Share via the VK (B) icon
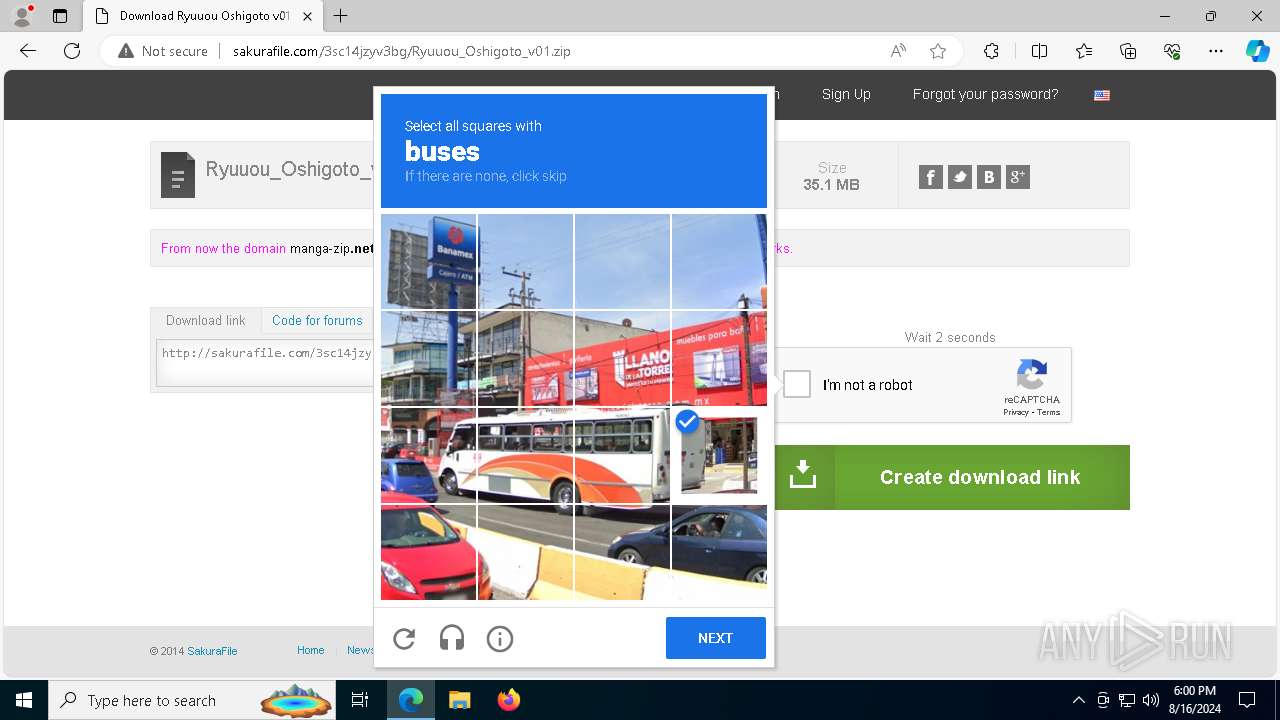This screenshot has height=720, width=1280. 989,177
